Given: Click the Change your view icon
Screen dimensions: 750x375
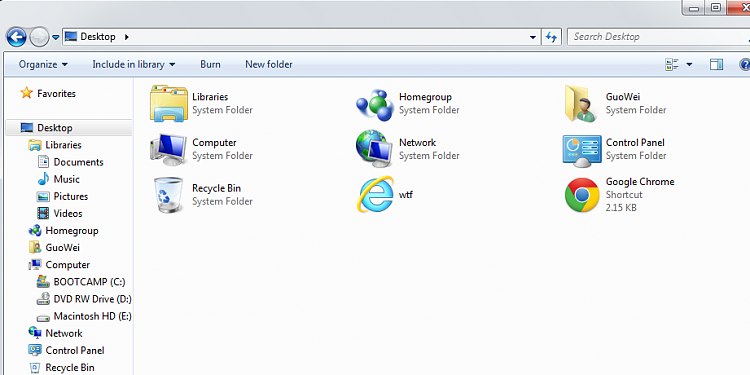Looking at the screenshot, I should [672, 65].
